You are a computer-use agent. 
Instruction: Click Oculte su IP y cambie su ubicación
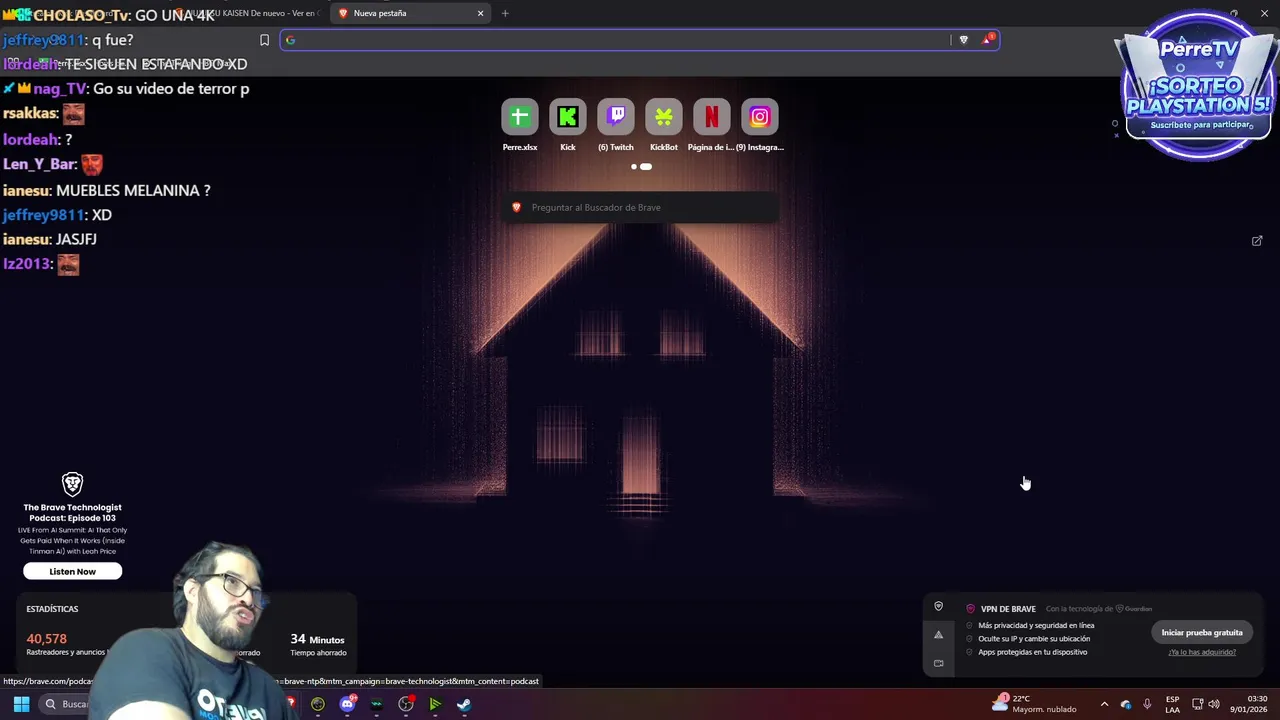pyautogui.click(x=1034, y=639)
